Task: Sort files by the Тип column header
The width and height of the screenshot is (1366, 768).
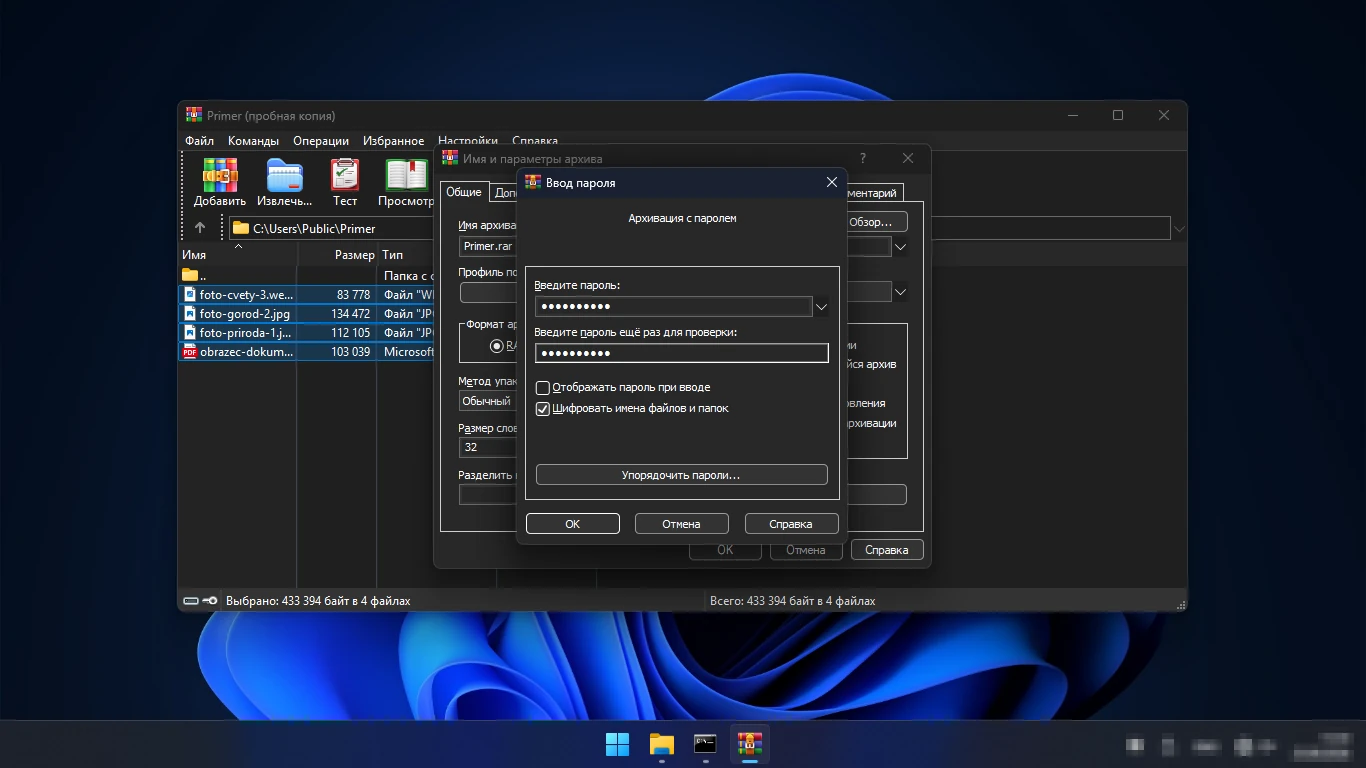Action: pyautogui.click(x=406, y=255)
